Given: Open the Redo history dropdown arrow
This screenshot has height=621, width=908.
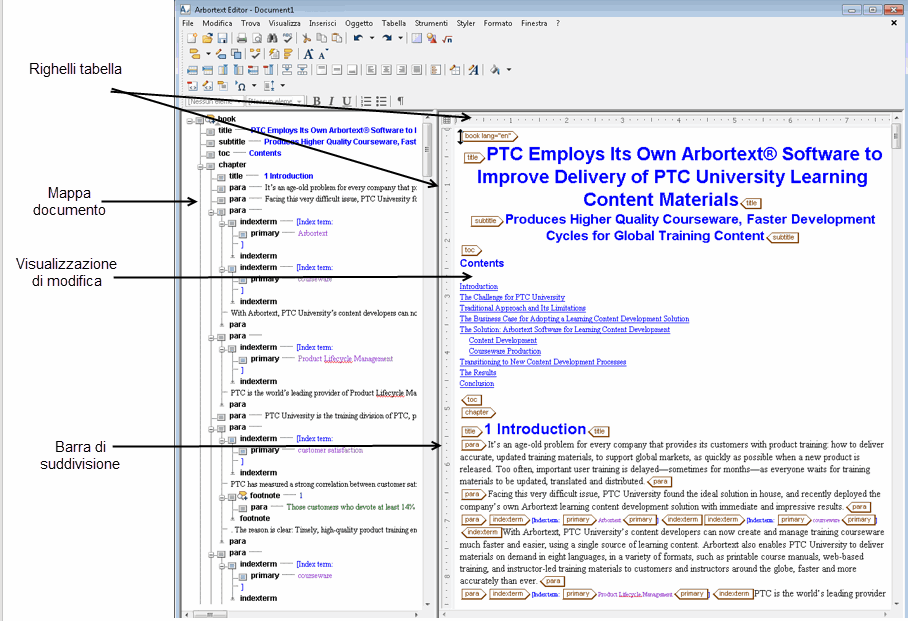Looking at the screenshot, I should click(x=400, y=38).
